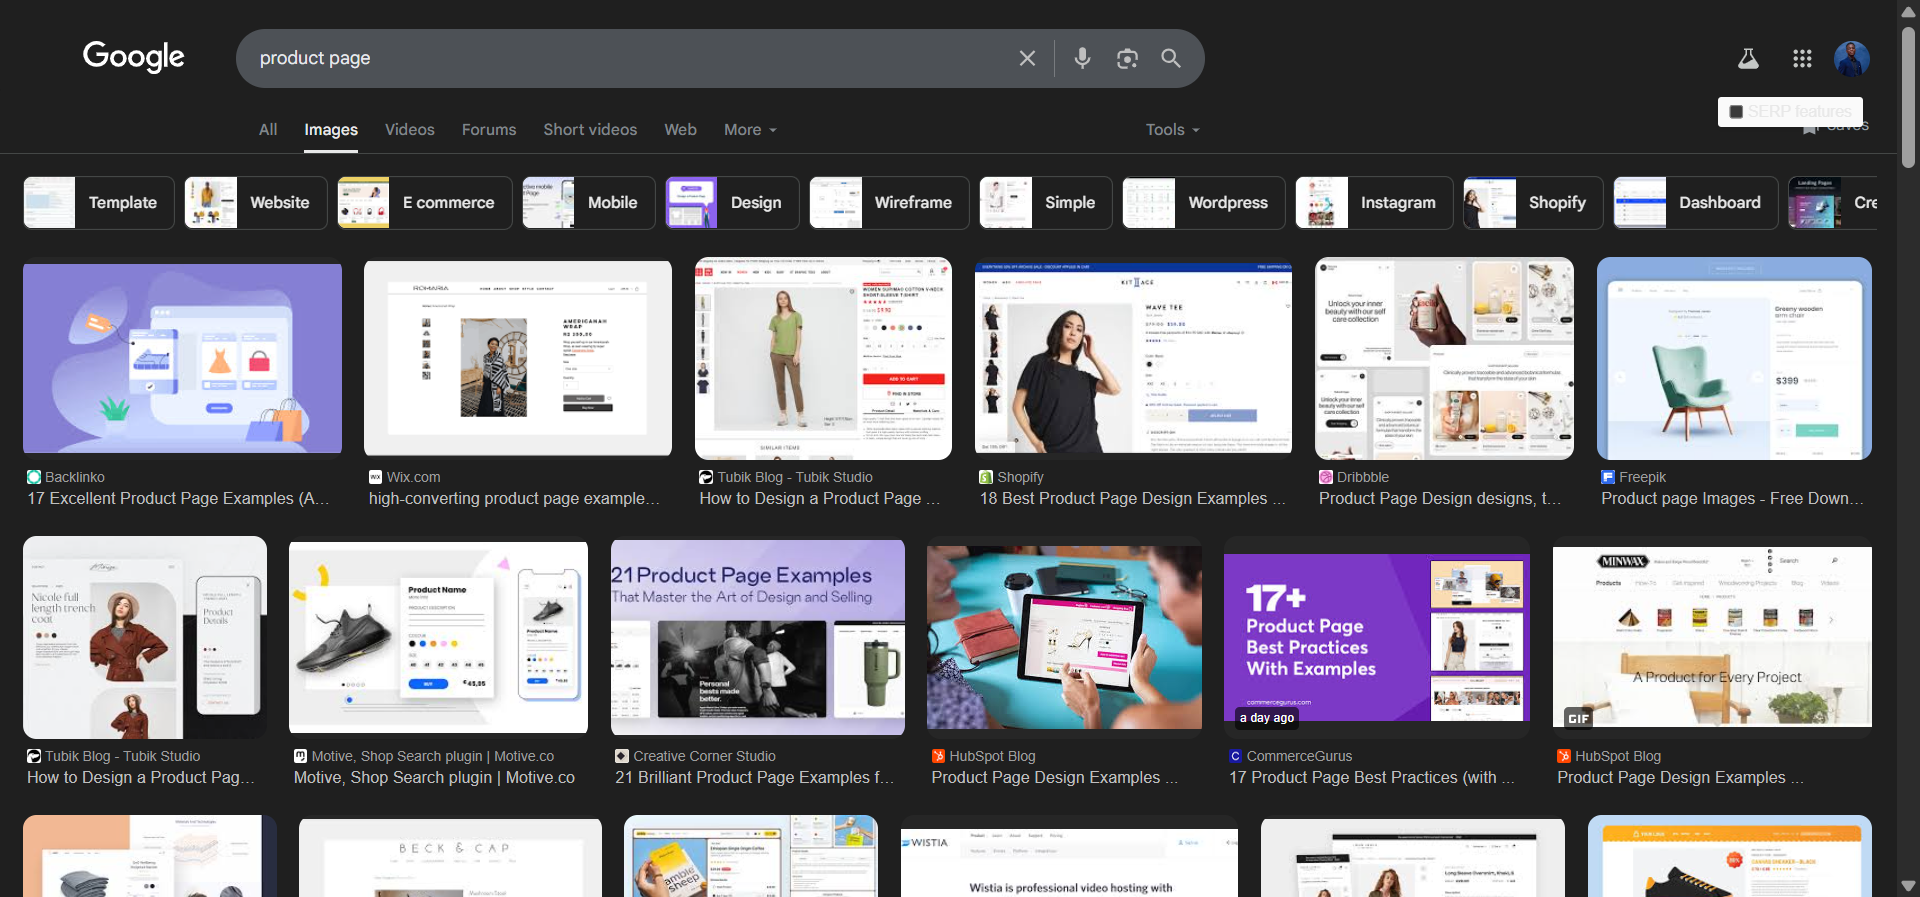Switch to the Short videos tab
The width and height of the screenshot is (1920, 897).
click(590, 130)
